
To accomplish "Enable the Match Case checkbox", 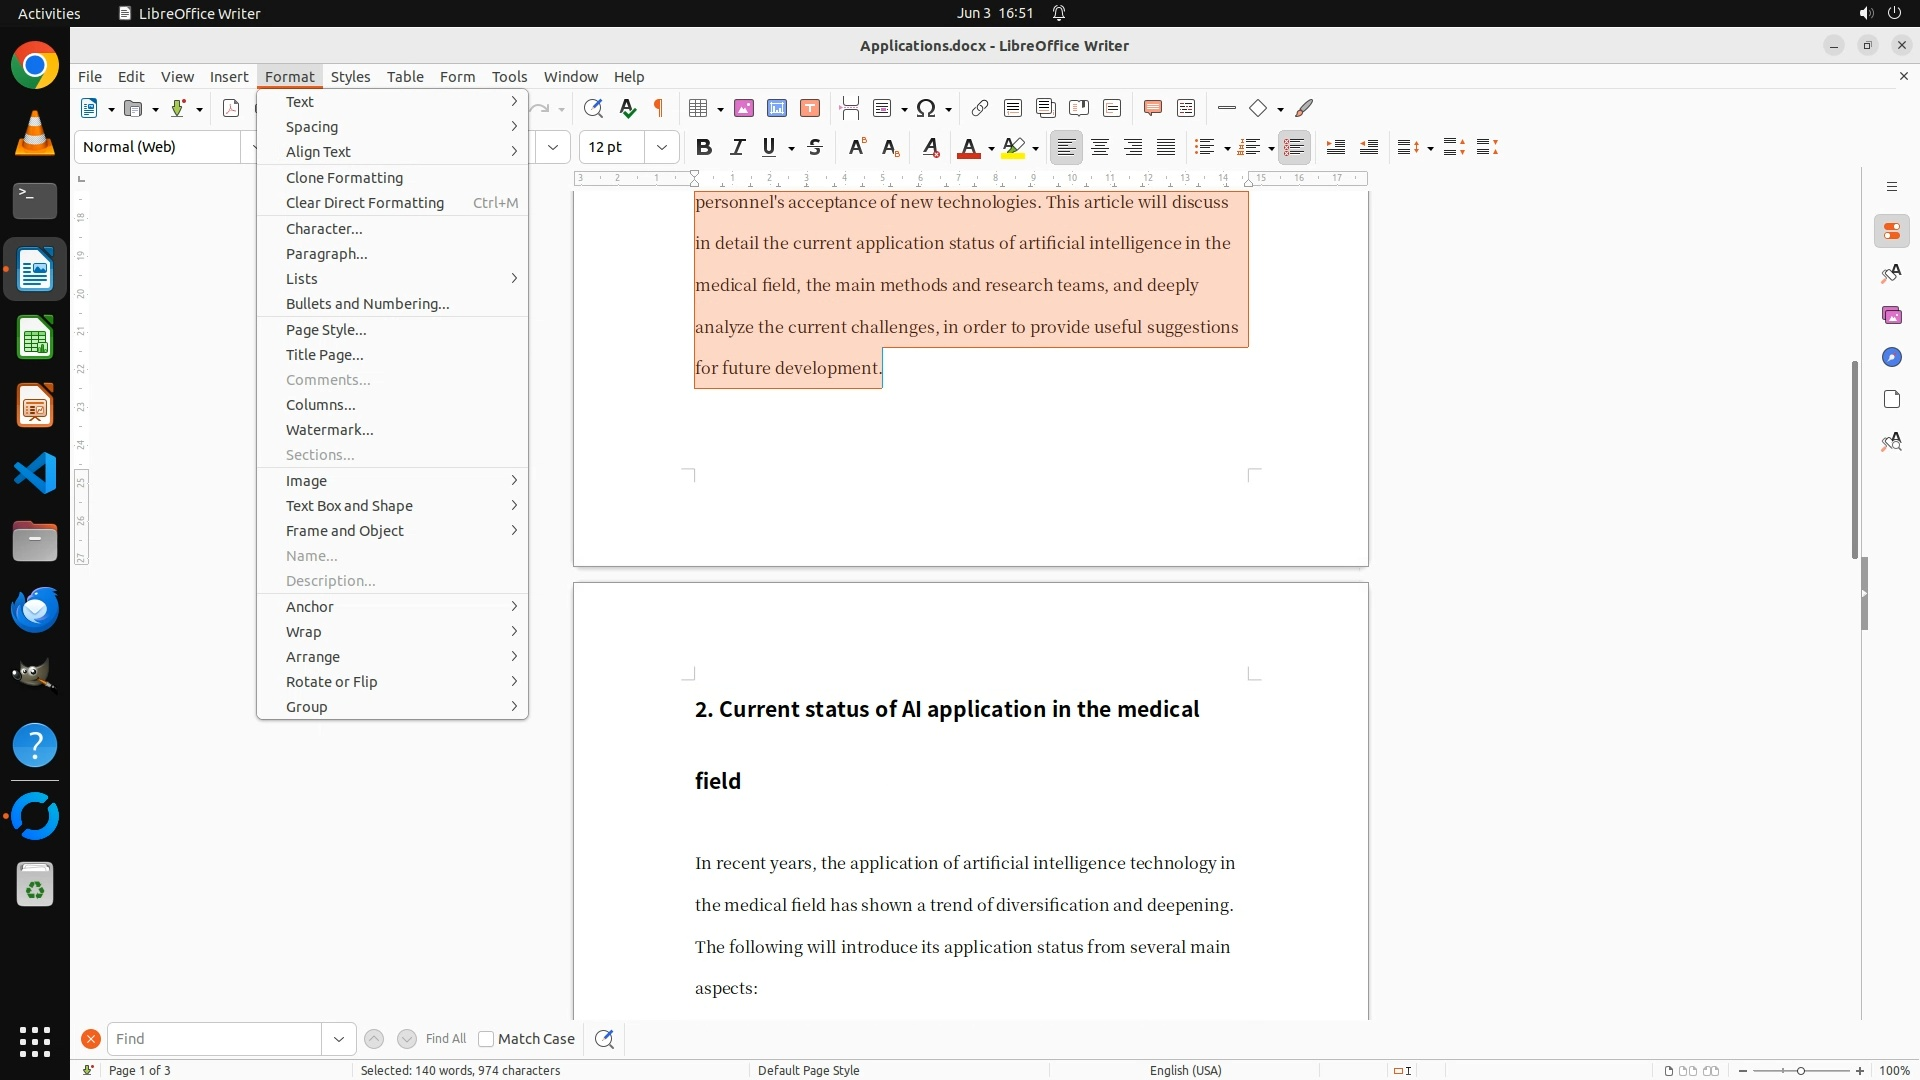I will click(486, 1039).
